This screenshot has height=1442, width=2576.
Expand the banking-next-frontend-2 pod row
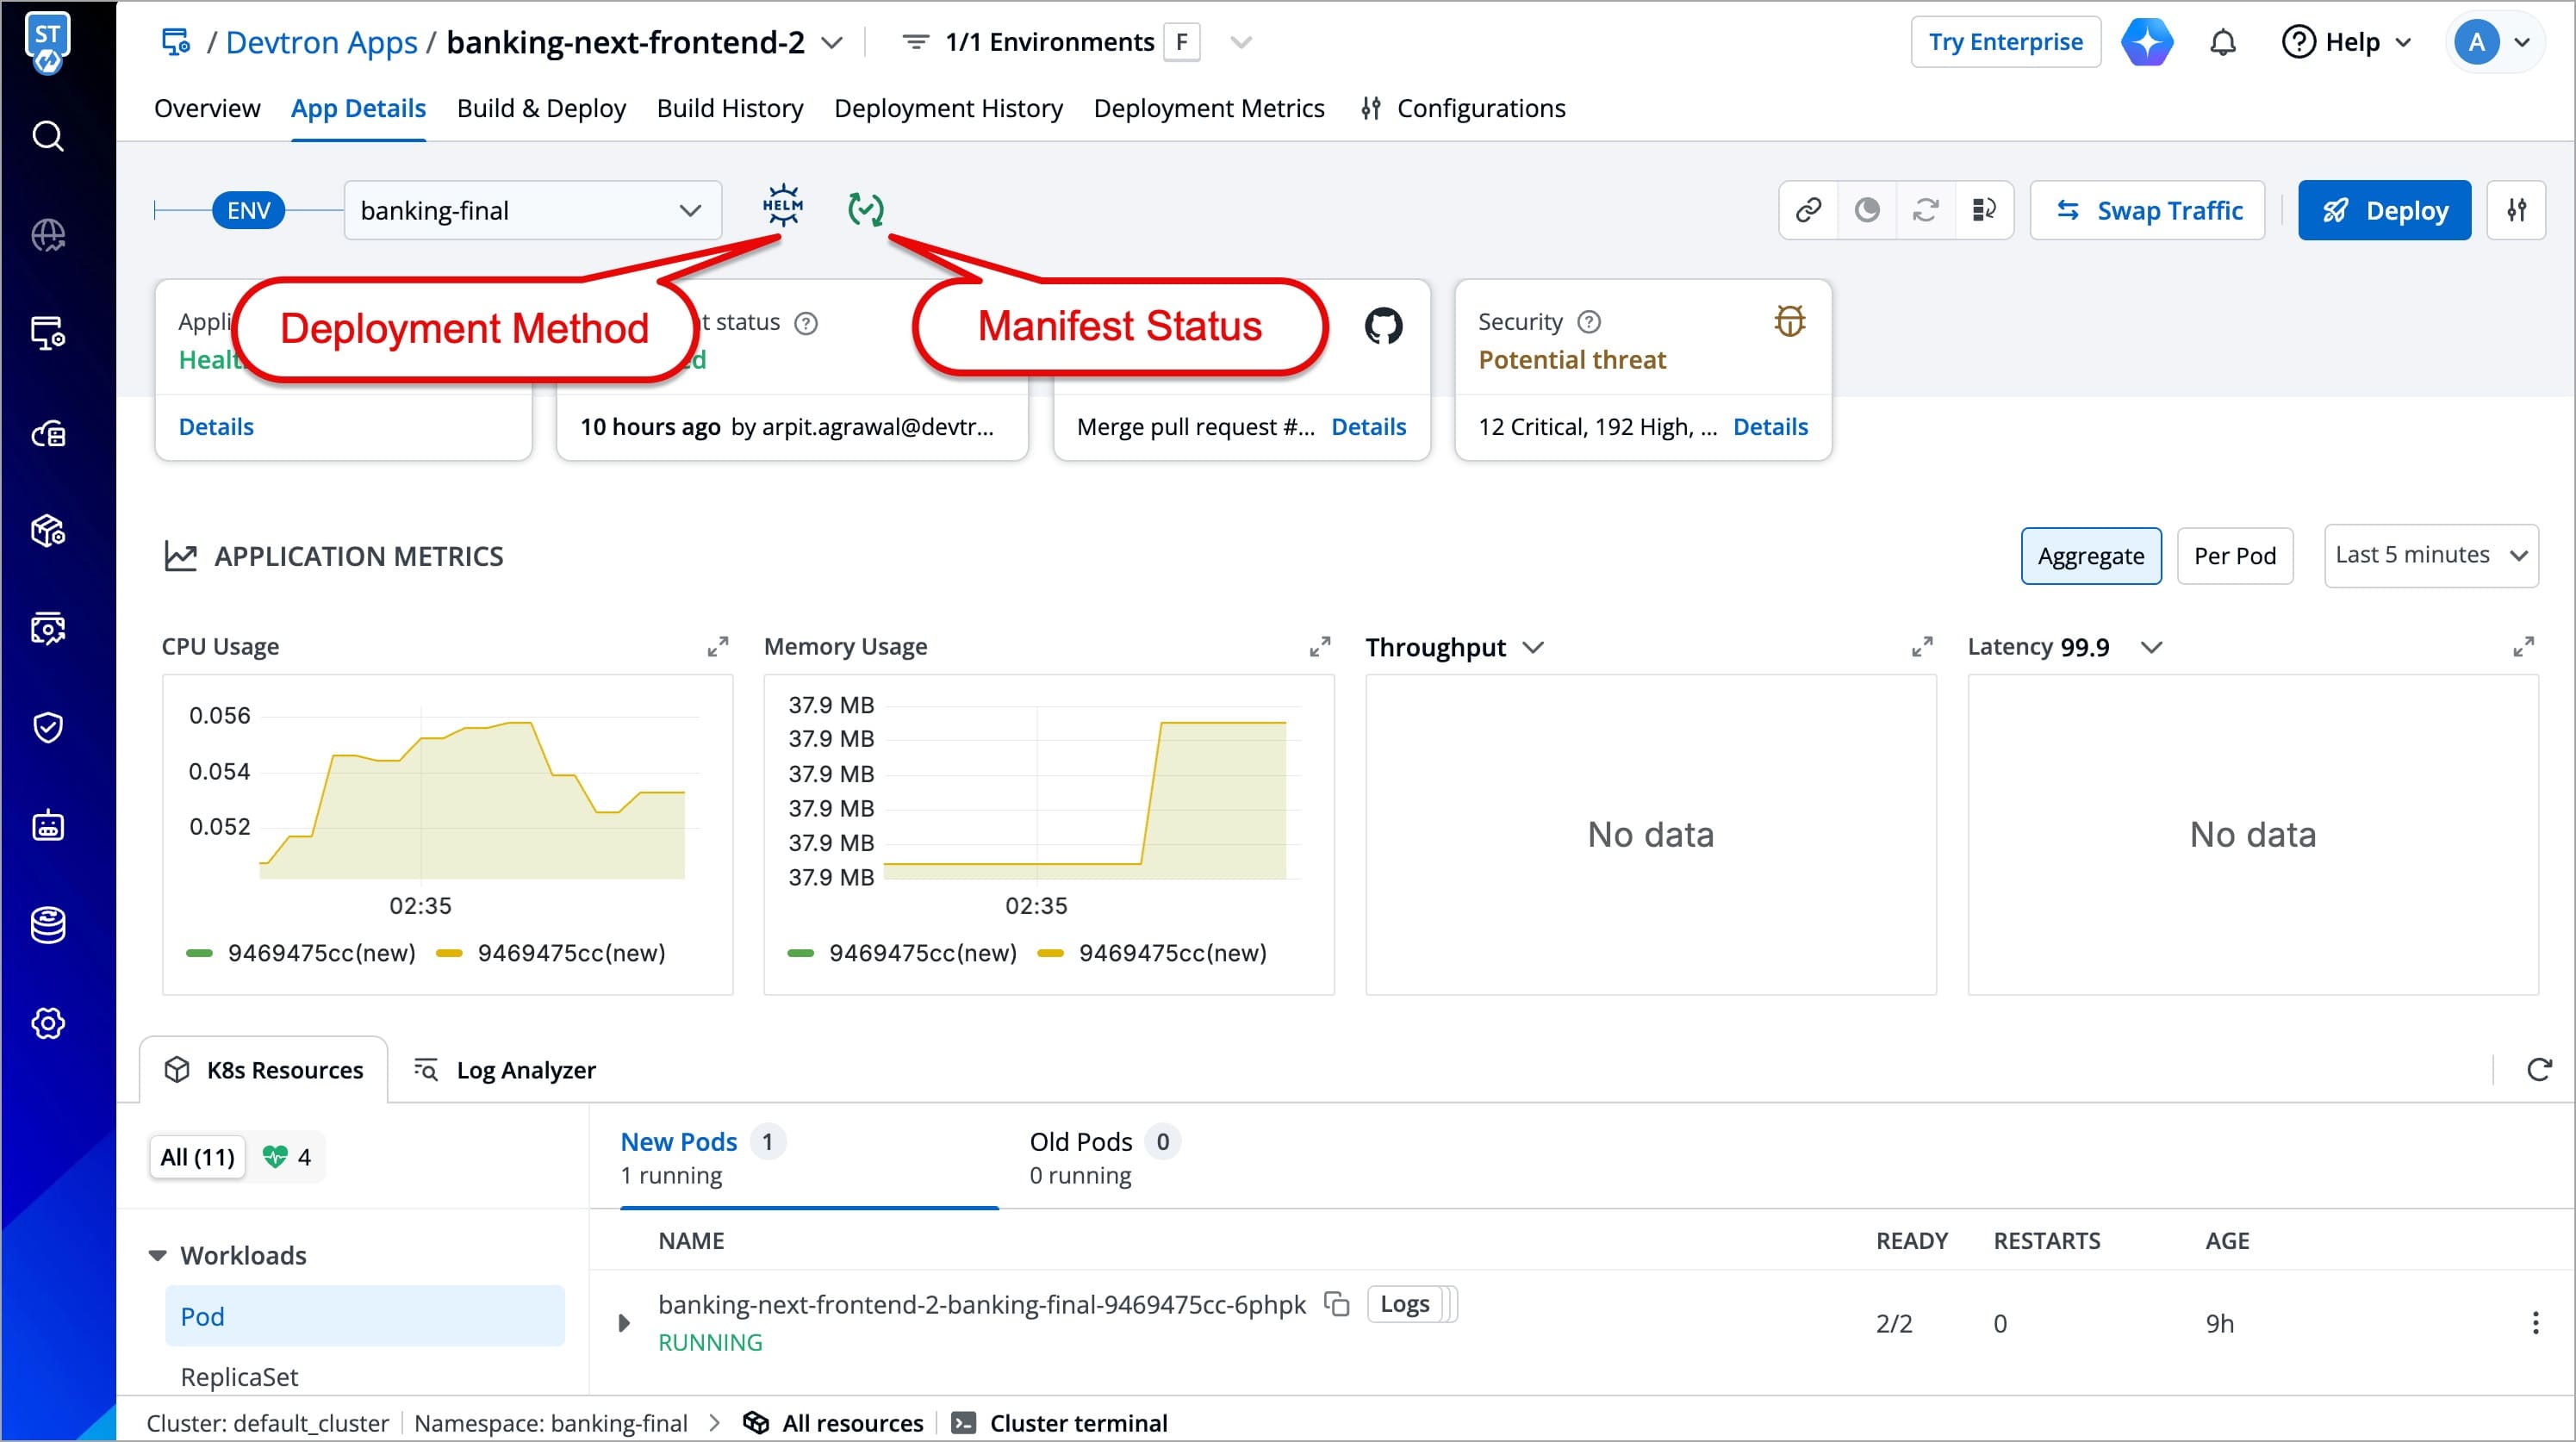coord(624,1323)
